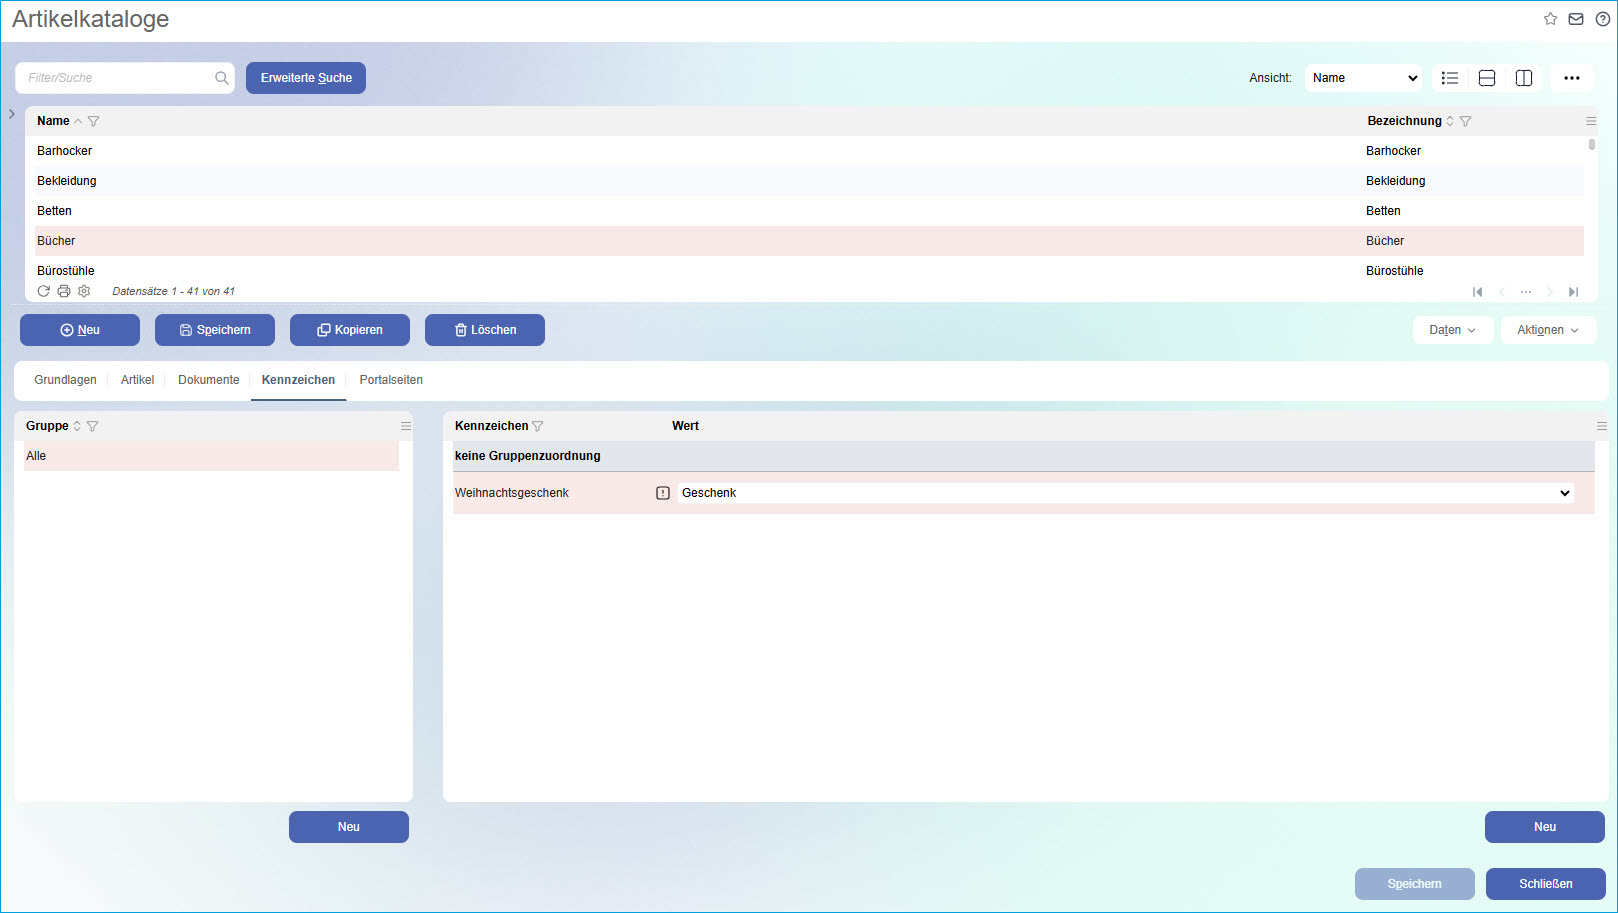Filter the Gruppe column
This screenshot has height=913, width=1618.
[x=93, y=426]
